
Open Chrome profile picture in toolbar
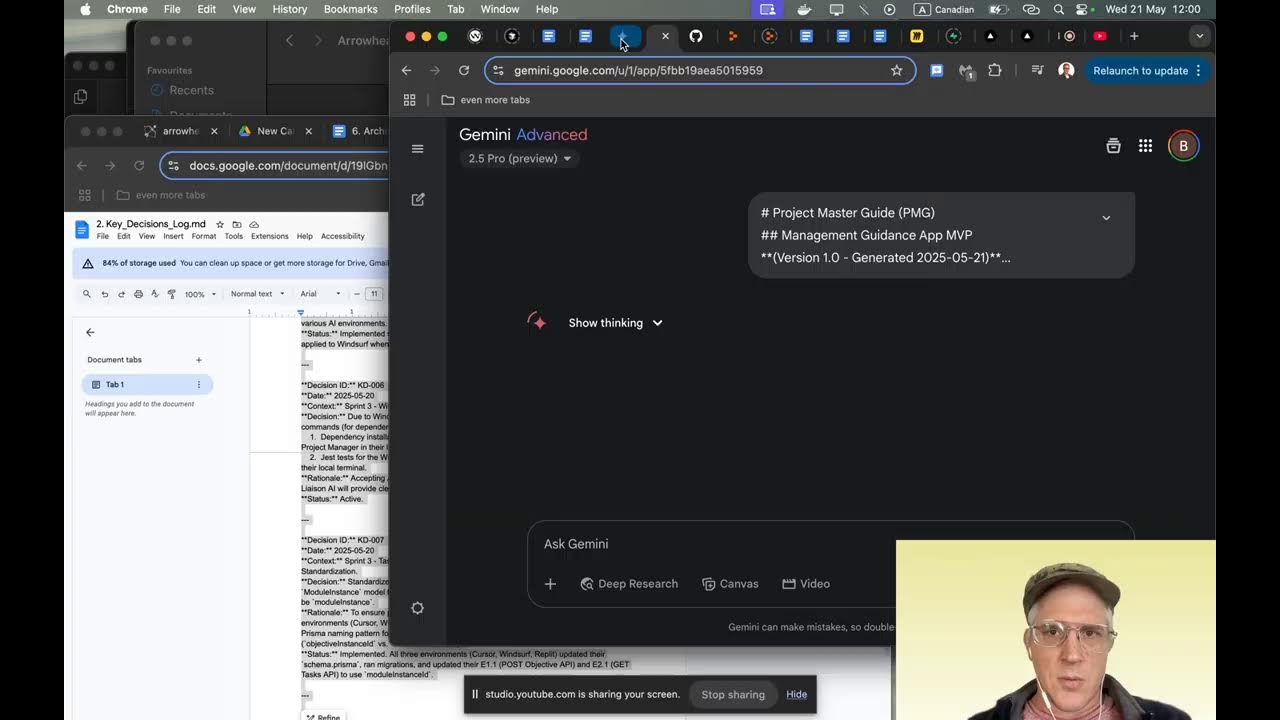pos(1066,71)
